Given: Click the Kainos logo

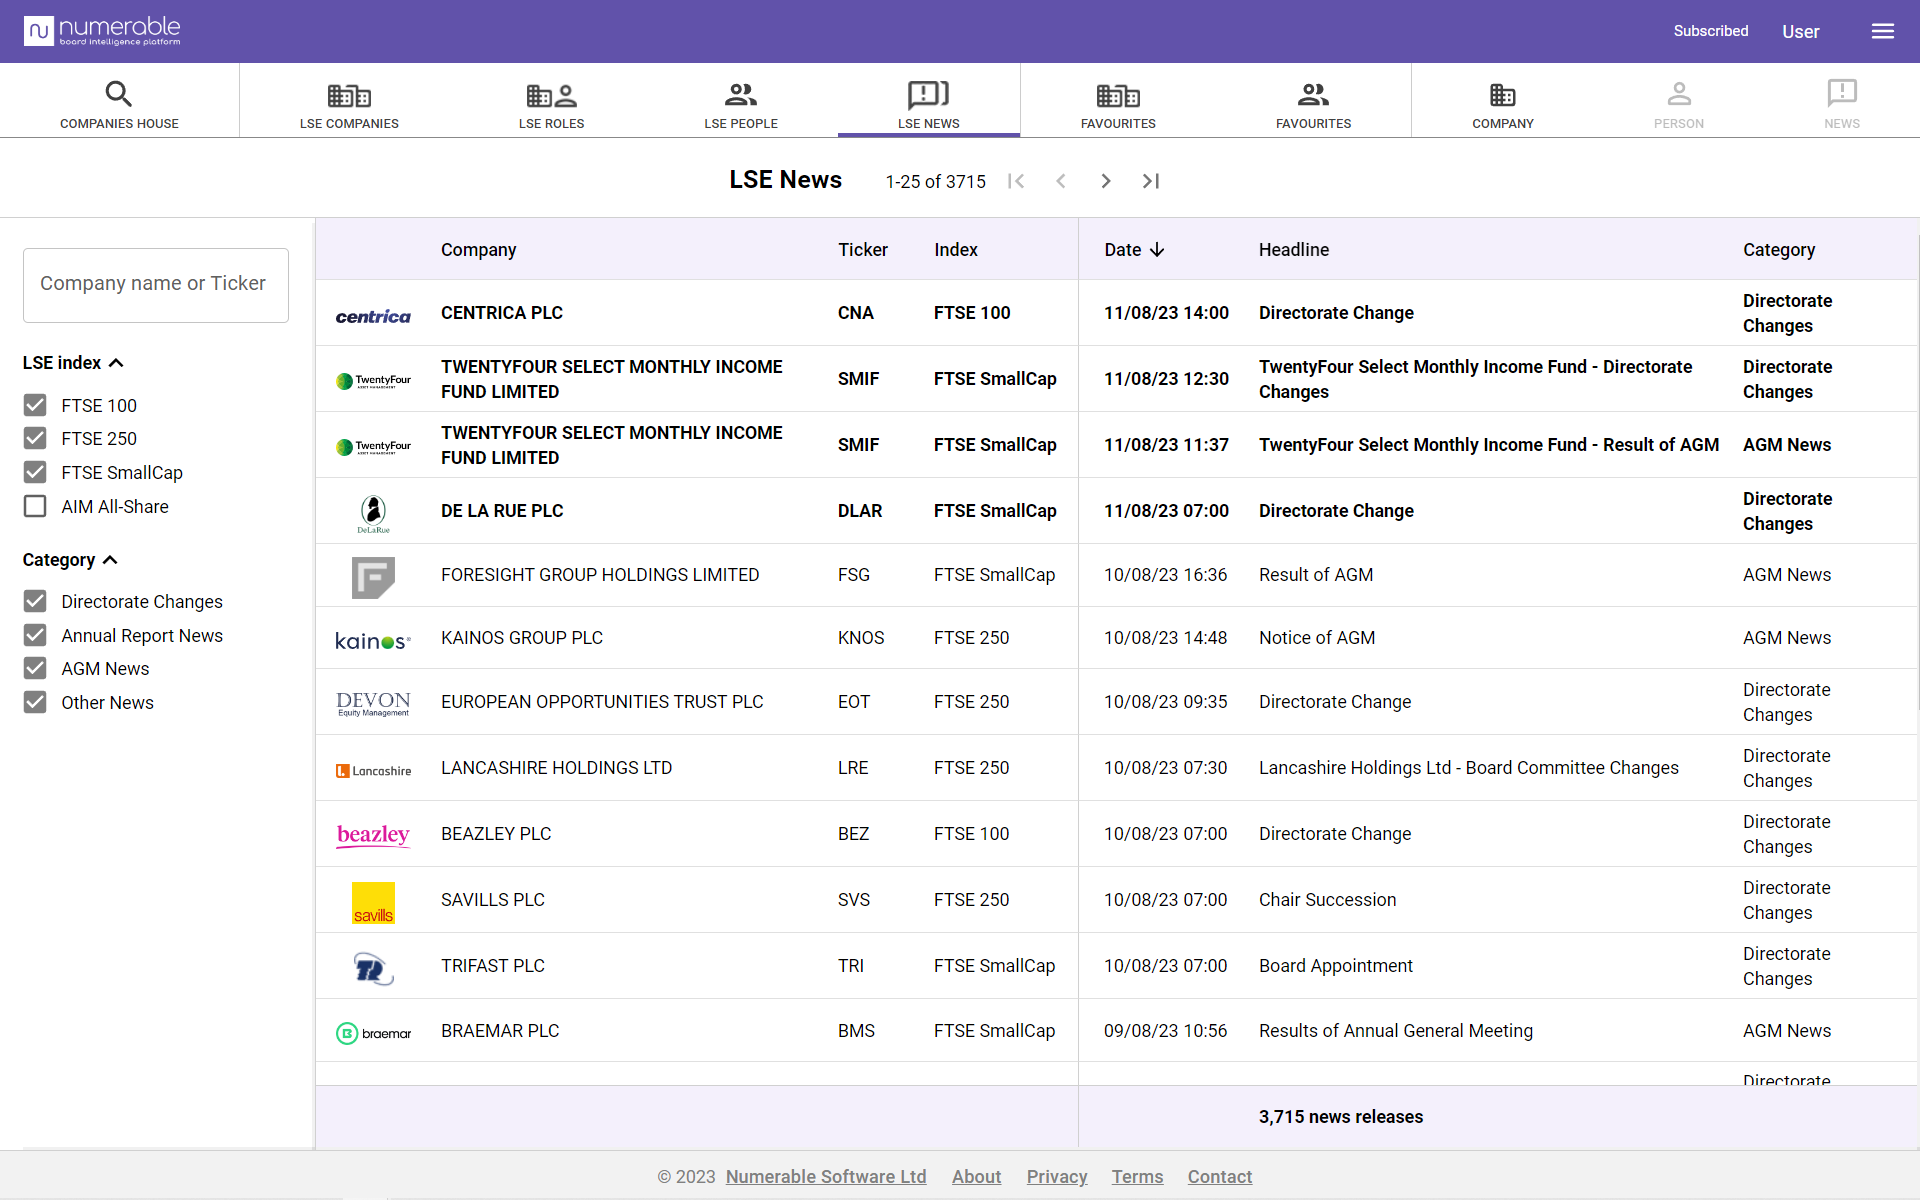Looking at the screenshot, I should pyautogui.click(x=373, y=641).
